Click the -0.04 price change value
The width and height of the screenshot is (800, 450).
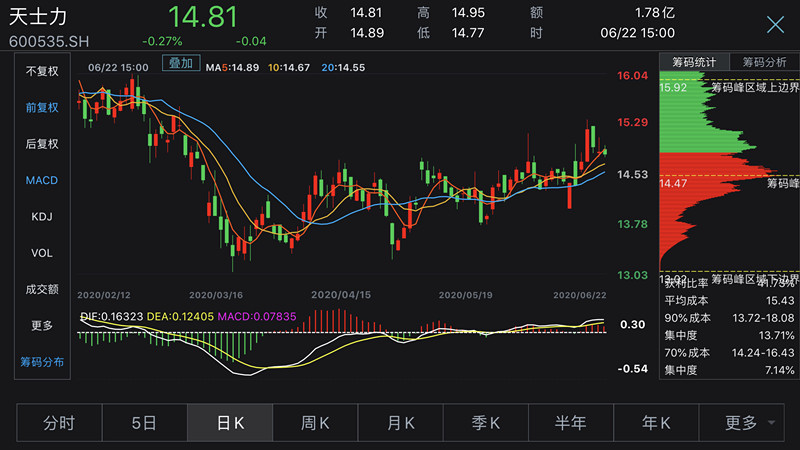(x=251, y=41)
